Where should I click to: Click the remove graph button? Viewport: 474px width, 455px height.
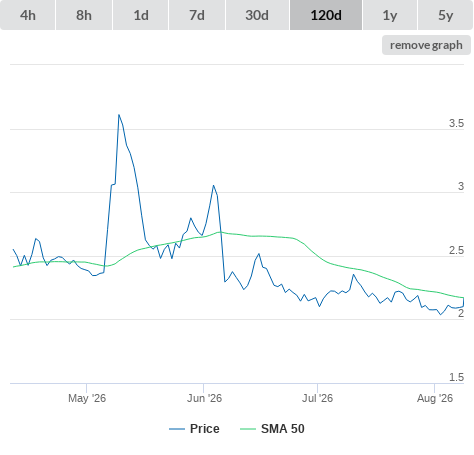(426, 45)
